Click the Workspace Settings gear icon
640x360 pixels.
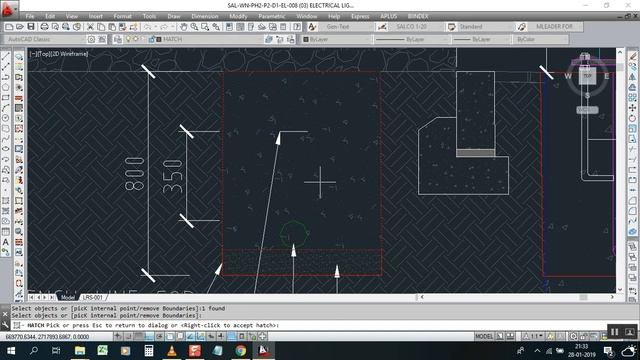[91, 39]
